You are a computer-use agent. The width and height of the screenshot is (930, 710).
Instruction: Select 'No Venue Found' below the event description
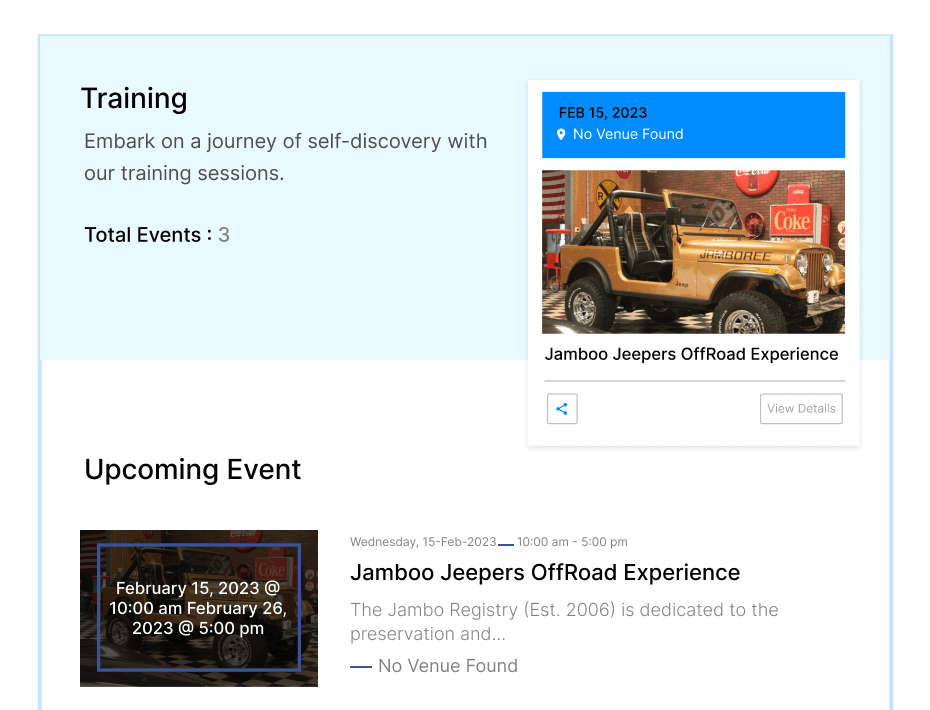(x=447, y=666)
